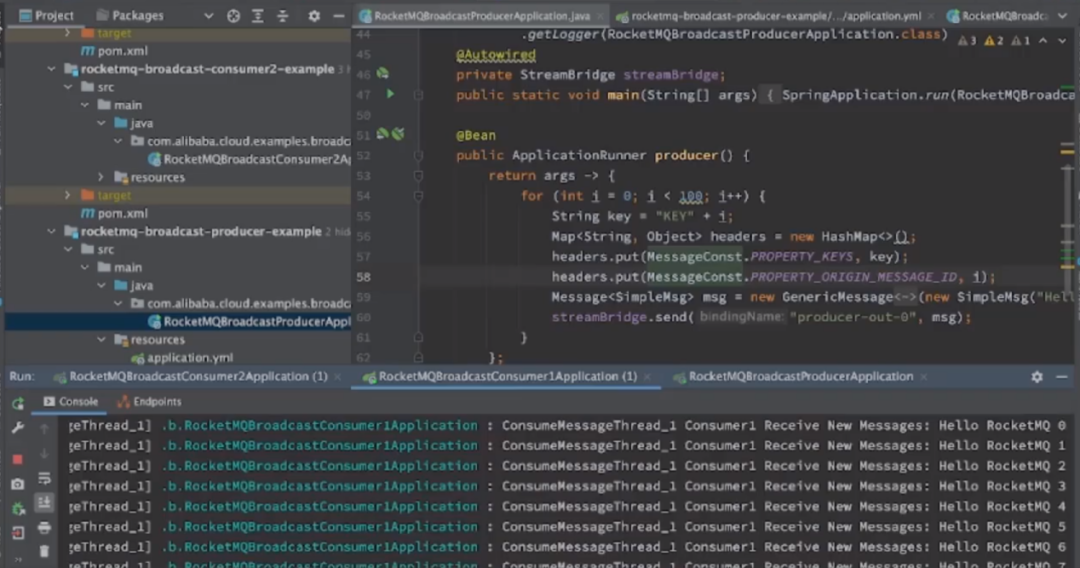Click line number 58 in gutter
This screenshot has height=568, width=1080.
[364, 277]
